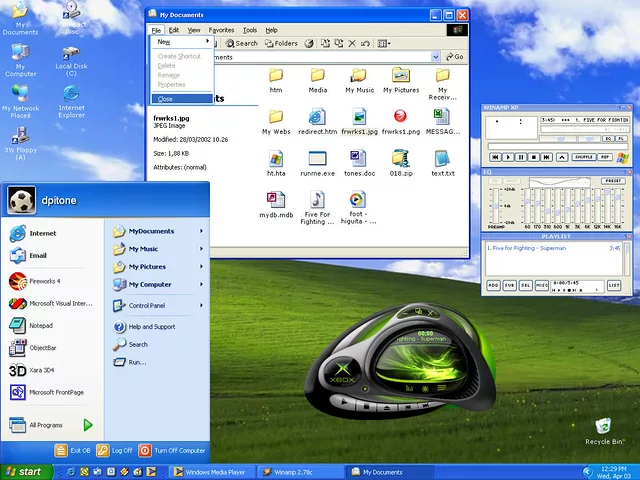Click play on the Xbox-skinned media player
This screenshot has height=480, width=640.
[x=344, y=402]
